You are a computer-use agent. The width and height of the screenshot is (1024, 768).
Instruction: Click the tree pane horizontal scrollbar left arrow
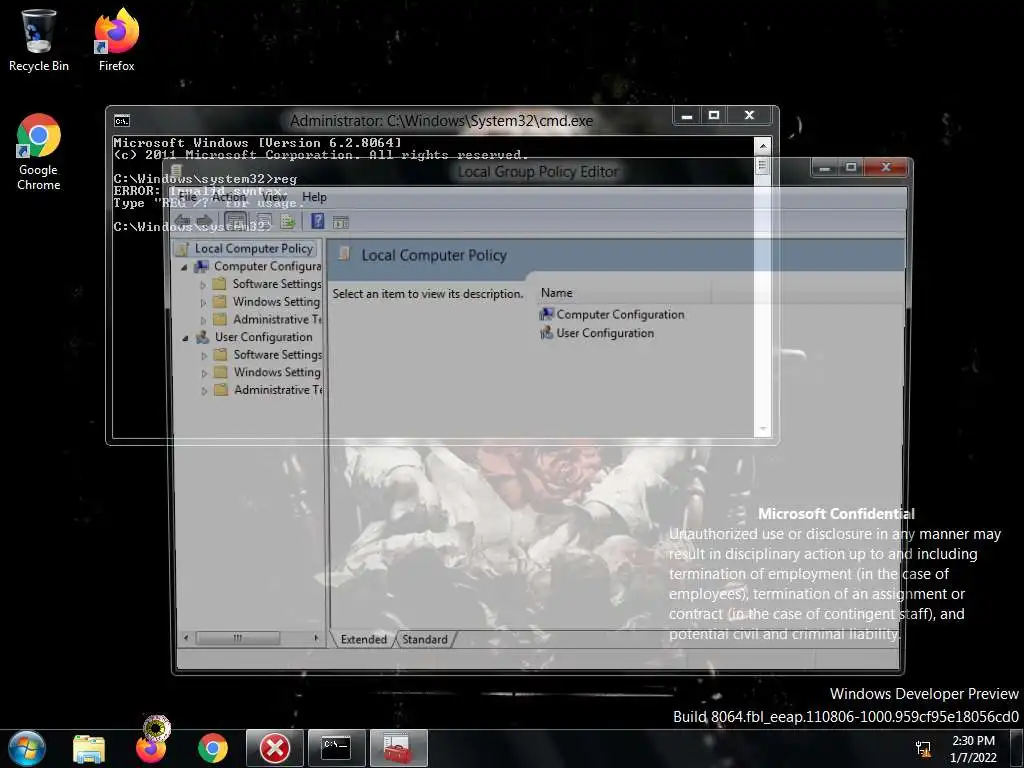(187, 638)
